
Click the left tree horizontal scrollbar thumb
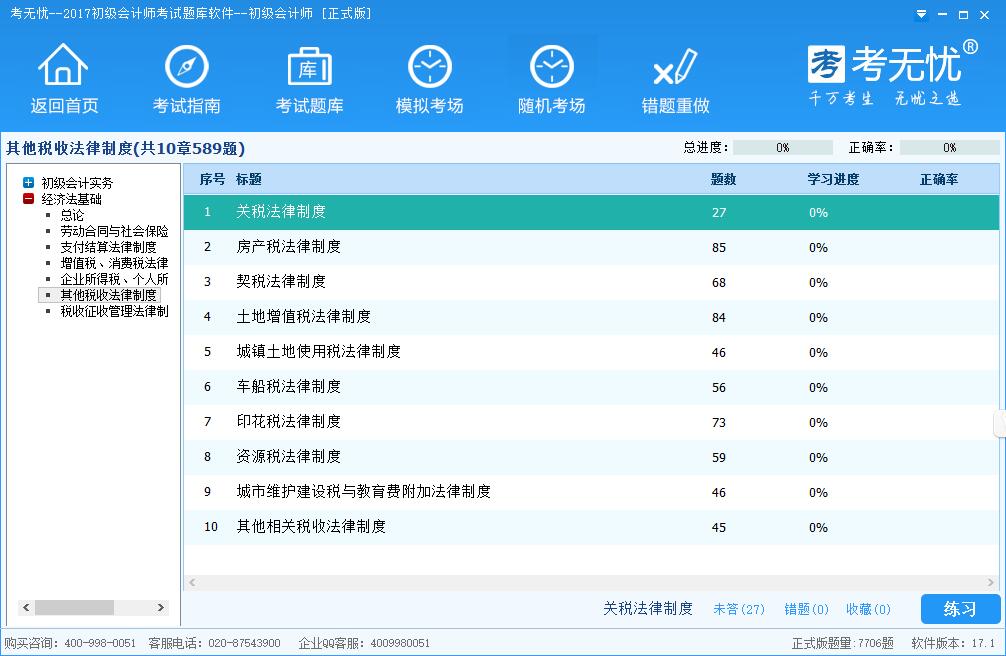74,607
